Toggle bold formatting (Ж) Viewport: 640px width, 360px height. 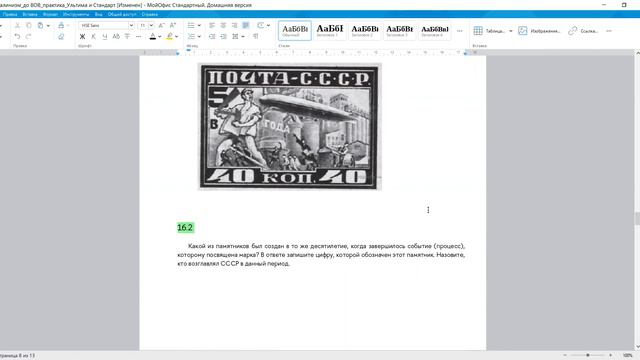(x=82, y=36)
